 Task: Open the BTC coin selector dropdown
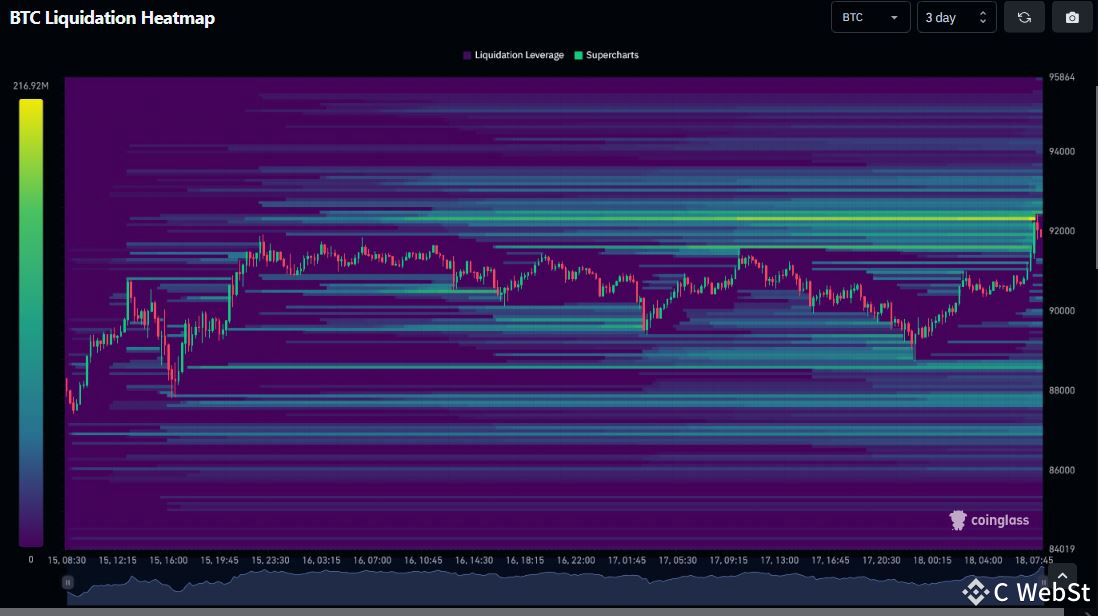click(x=870, y=18)
